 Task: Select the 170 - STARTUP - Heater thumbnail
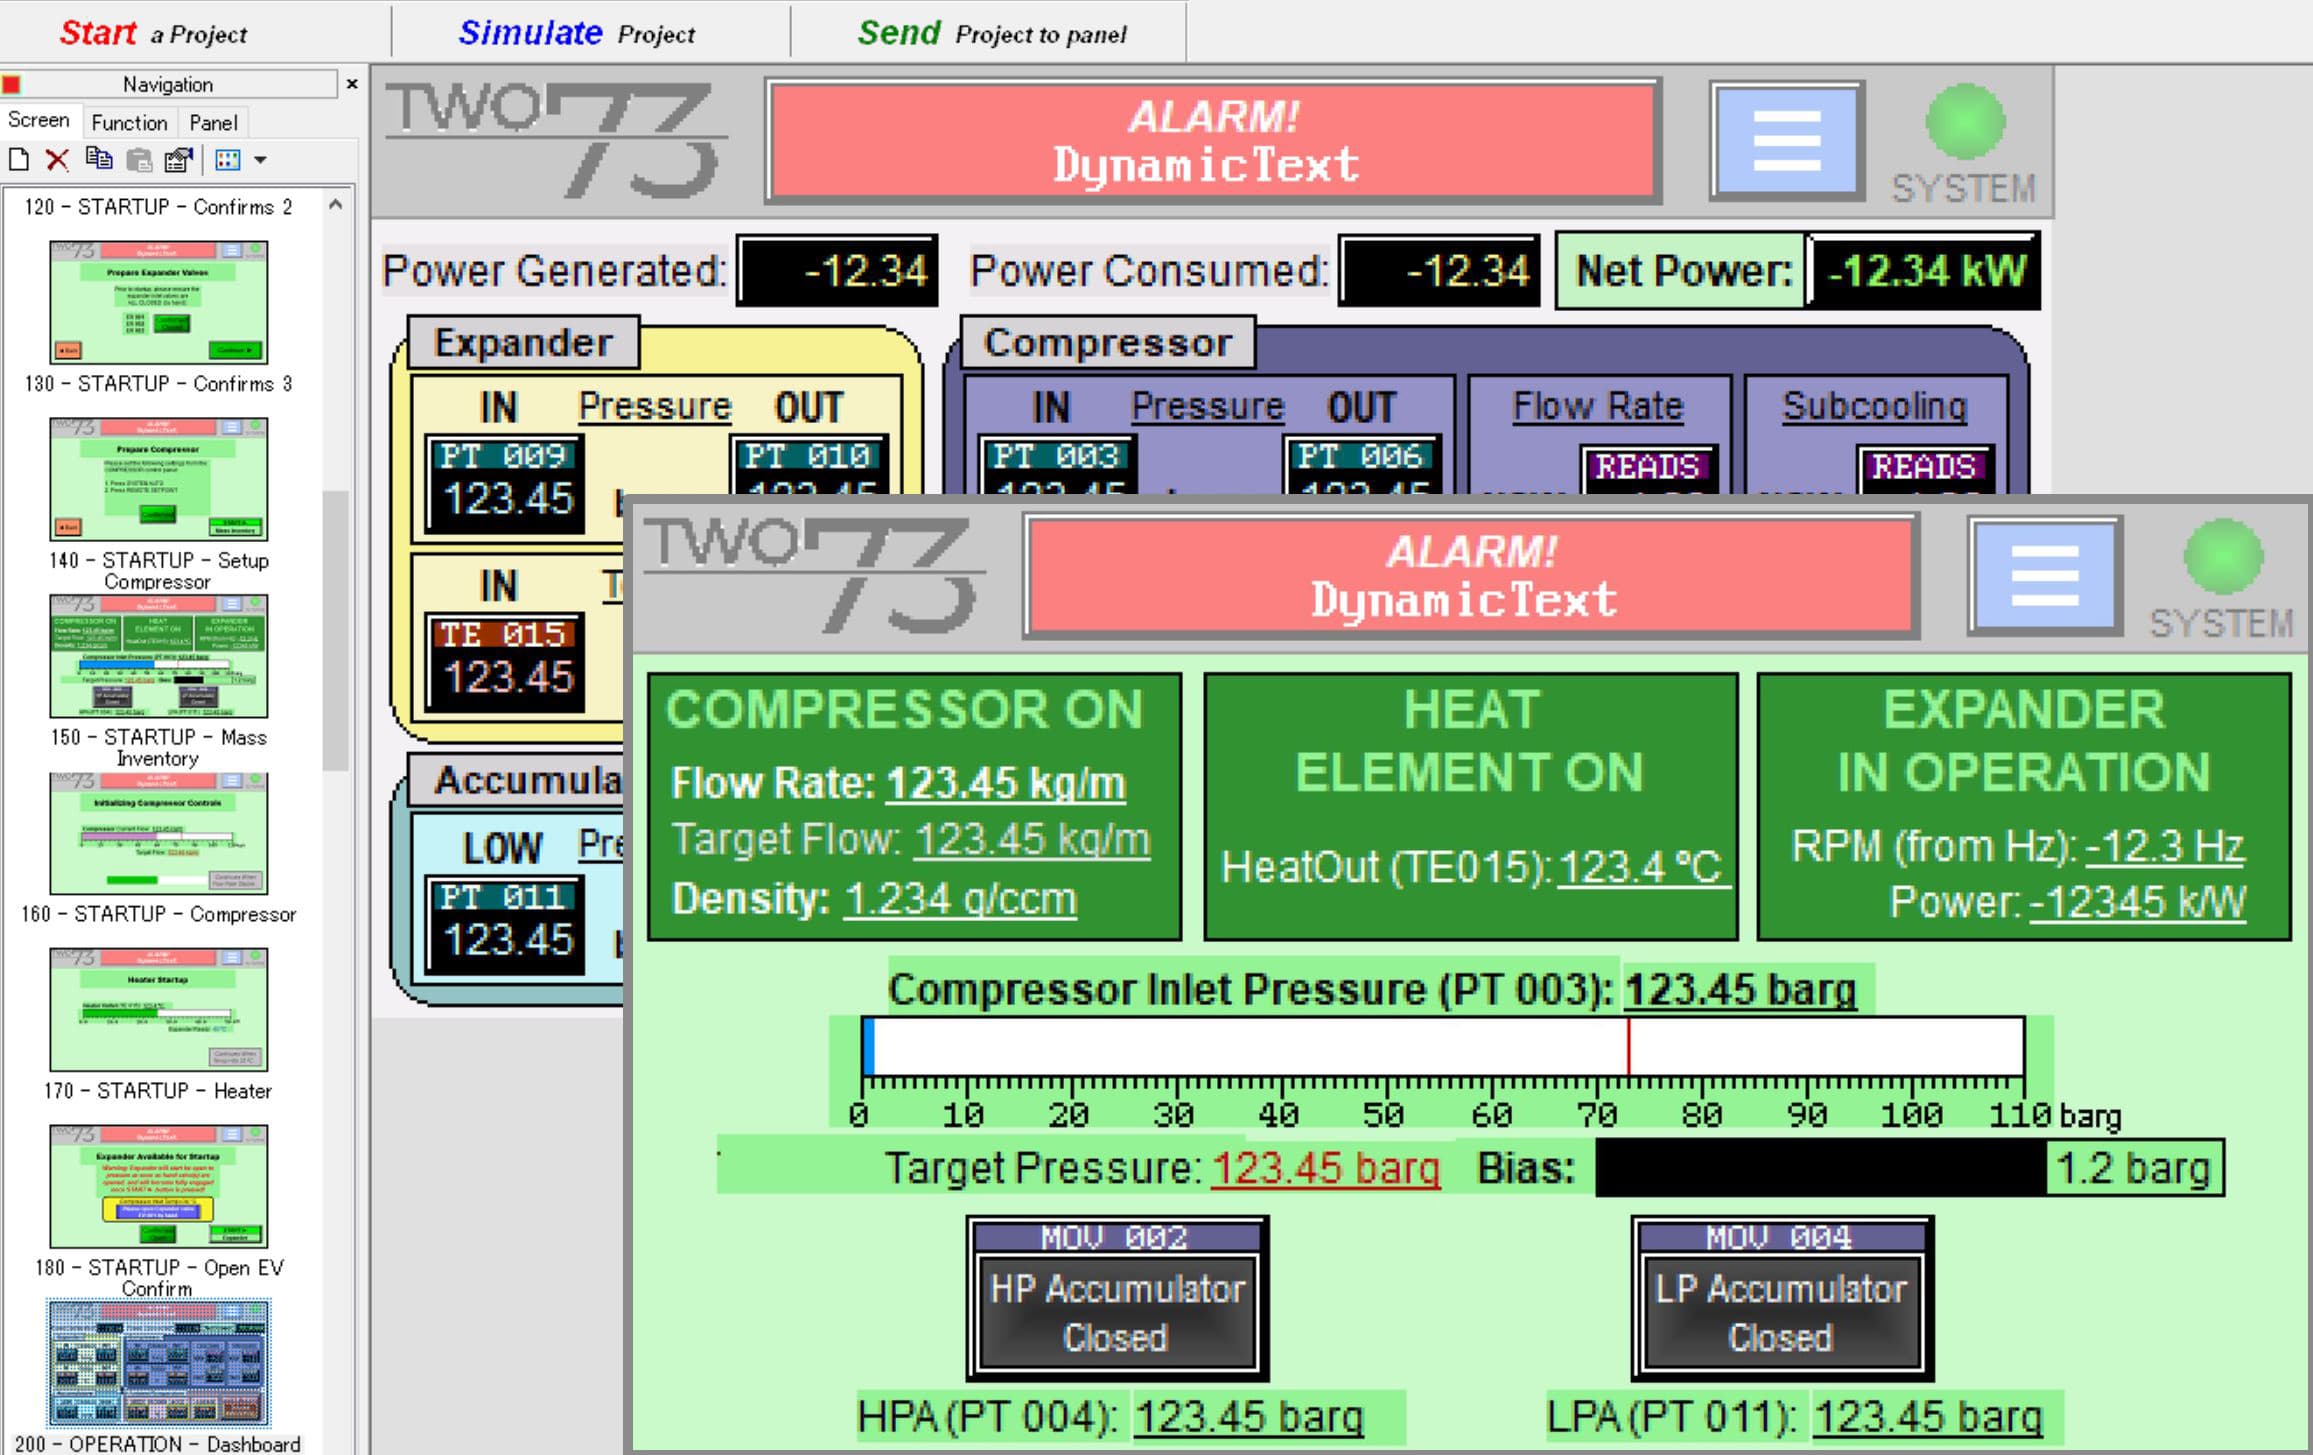point(158,1011)
